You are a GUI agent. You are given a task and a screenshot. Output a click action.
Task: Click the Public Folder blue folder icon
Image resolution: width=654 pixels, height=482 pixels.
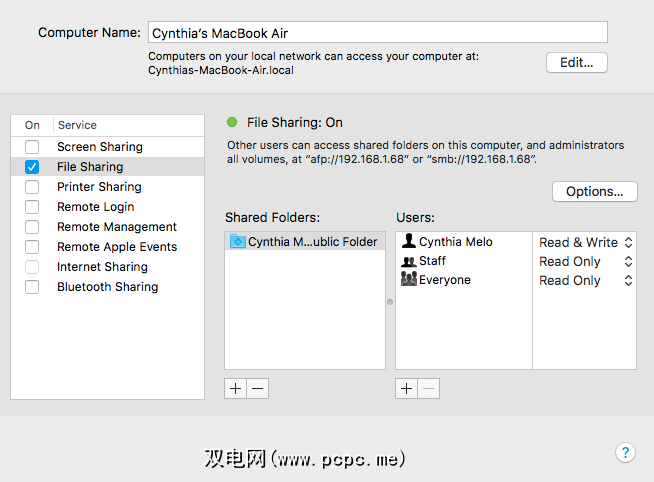(238, 241)
